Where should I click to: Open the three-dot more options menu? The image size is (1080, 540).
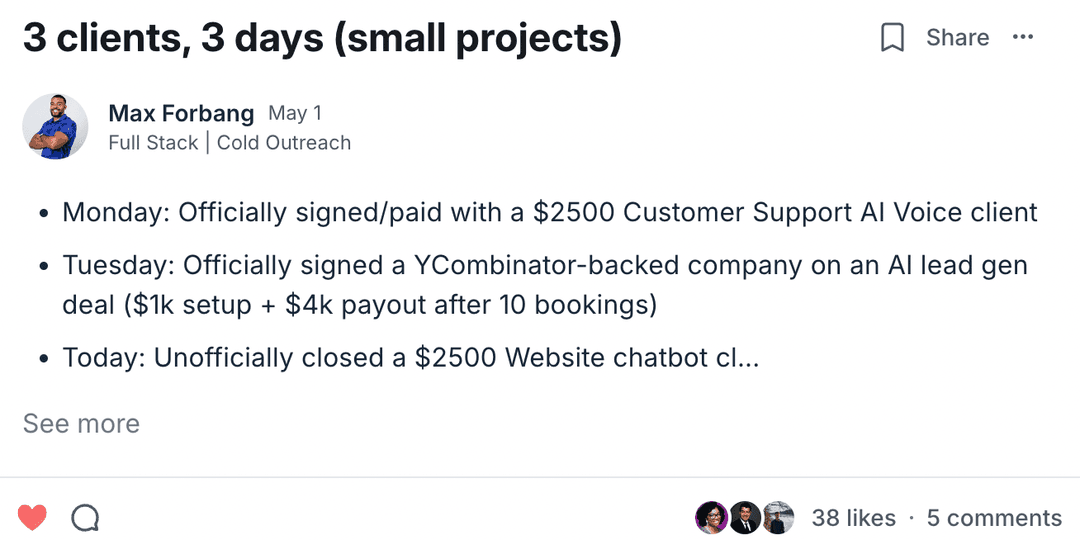(x=1022, y=38)
